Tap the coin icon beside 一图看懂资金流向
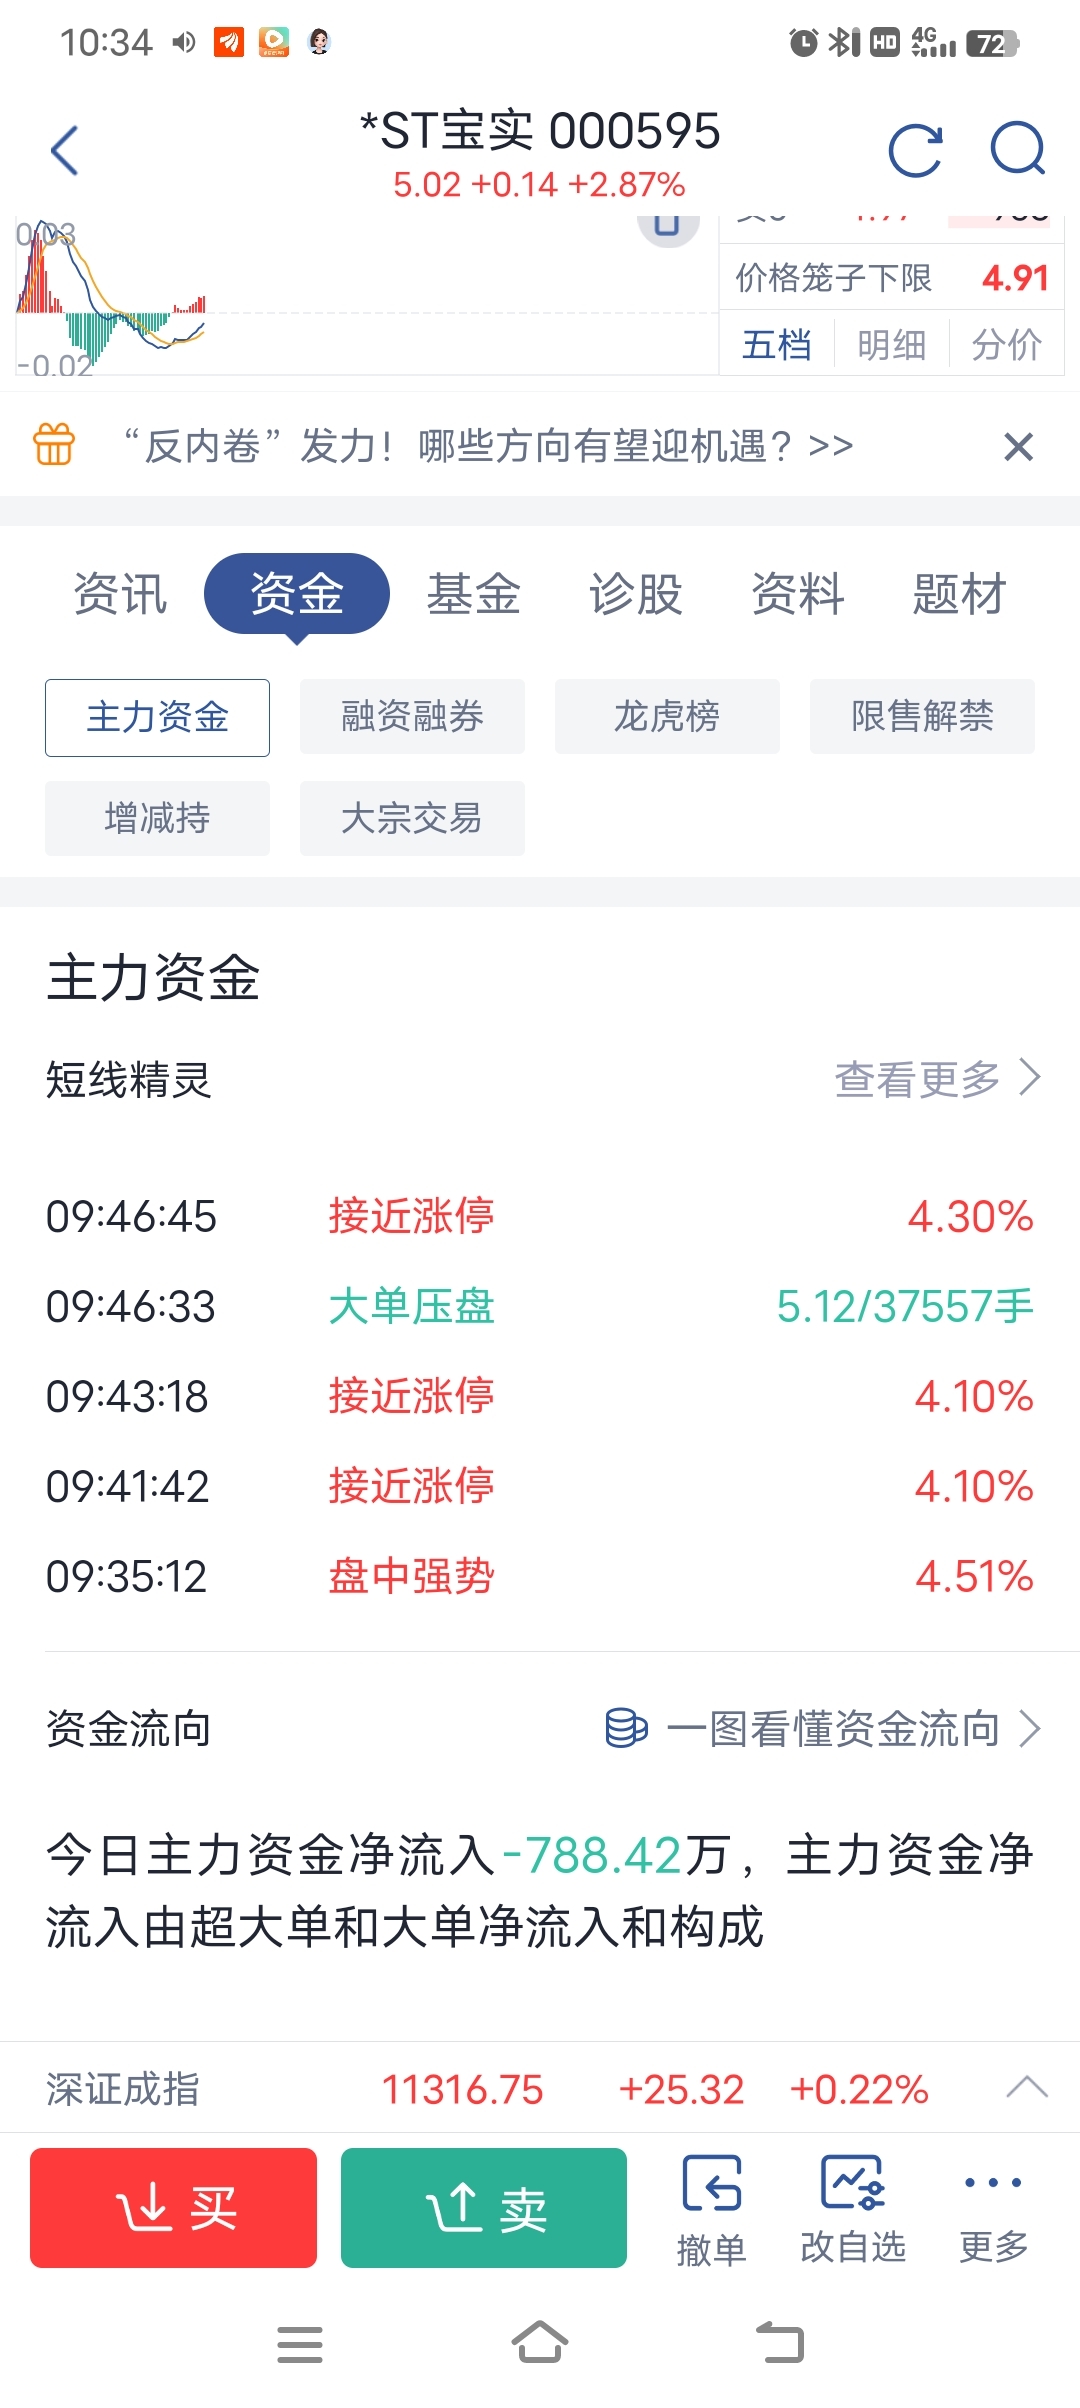This screenshot has width=1080, height=2408. [x=627, y=1728]
